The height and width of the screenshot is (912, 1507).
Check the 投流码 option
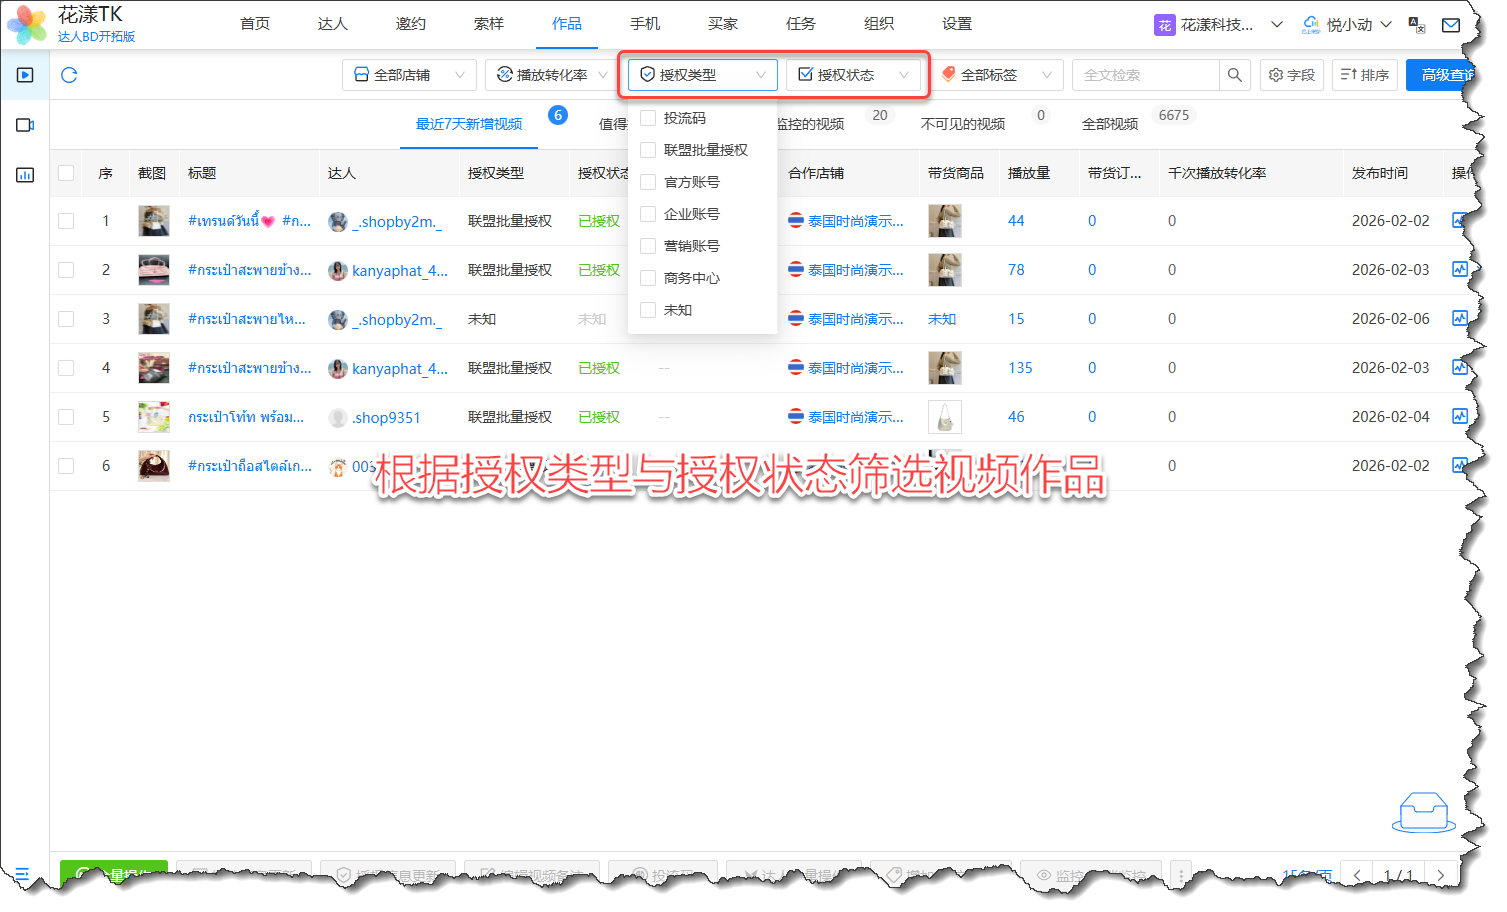648,118
